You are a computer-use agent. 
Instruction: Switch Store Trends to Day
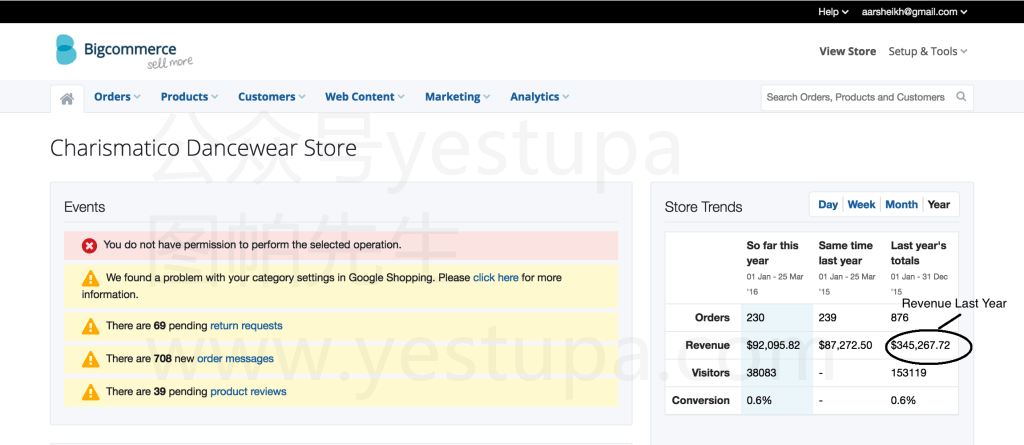(827, 205)
